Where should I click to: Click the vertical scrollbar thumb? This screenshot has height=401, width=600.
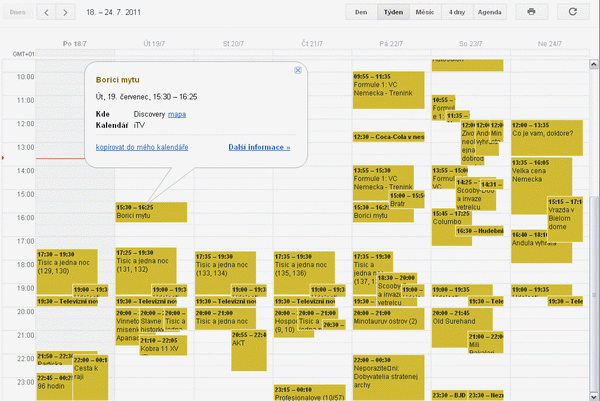[x=593, y=295]
